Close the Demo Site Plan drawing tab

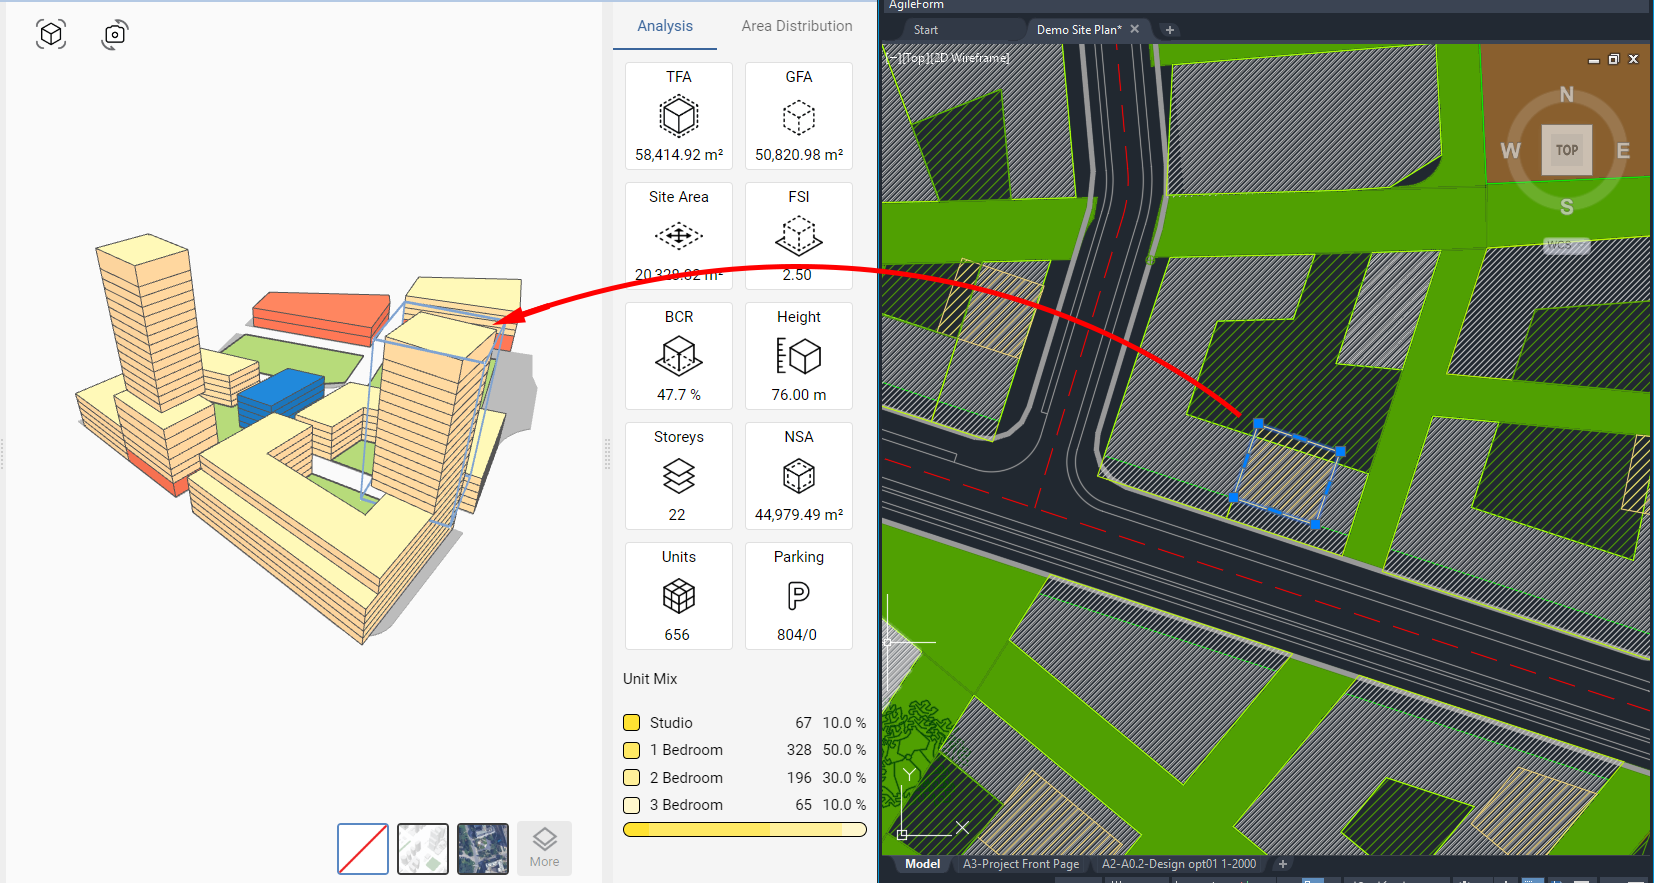[1135, 29]
